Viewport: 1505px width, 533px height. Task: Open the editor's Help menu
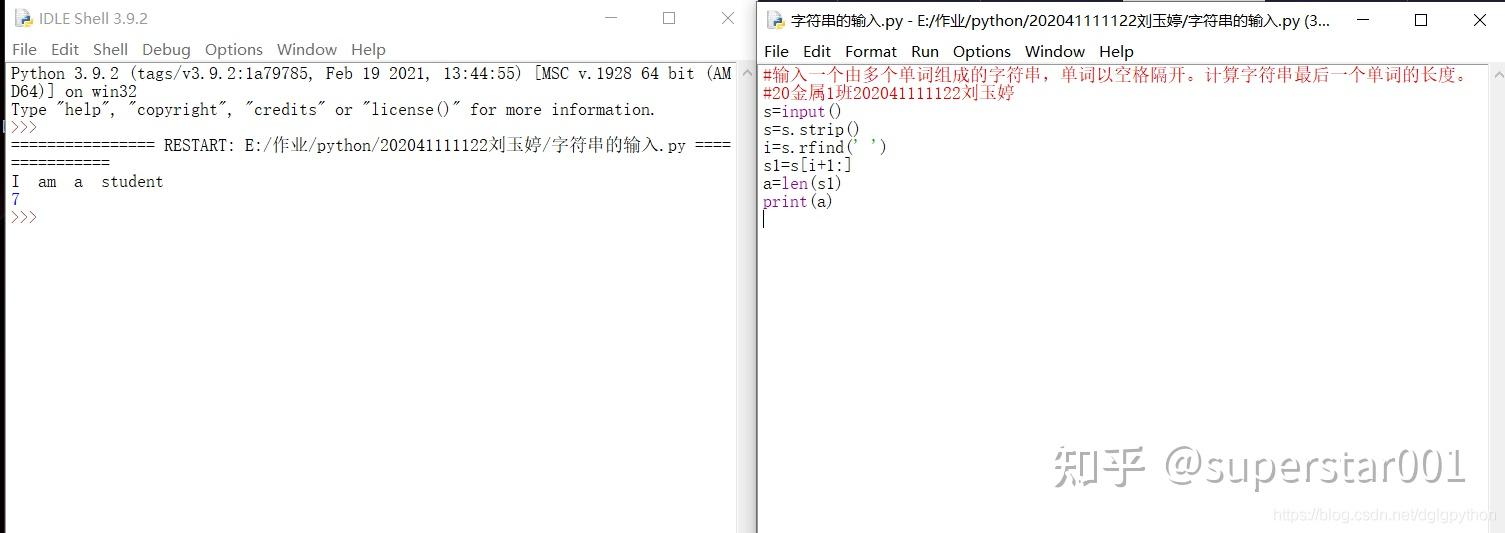click(x=1116, y=51)
